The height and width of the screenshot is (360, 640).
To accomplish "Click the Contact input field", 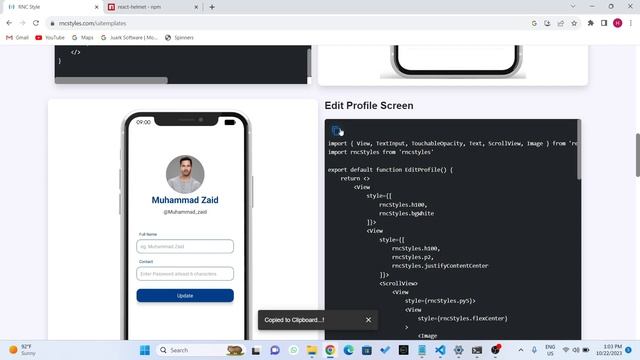I will tap(185, 274).
